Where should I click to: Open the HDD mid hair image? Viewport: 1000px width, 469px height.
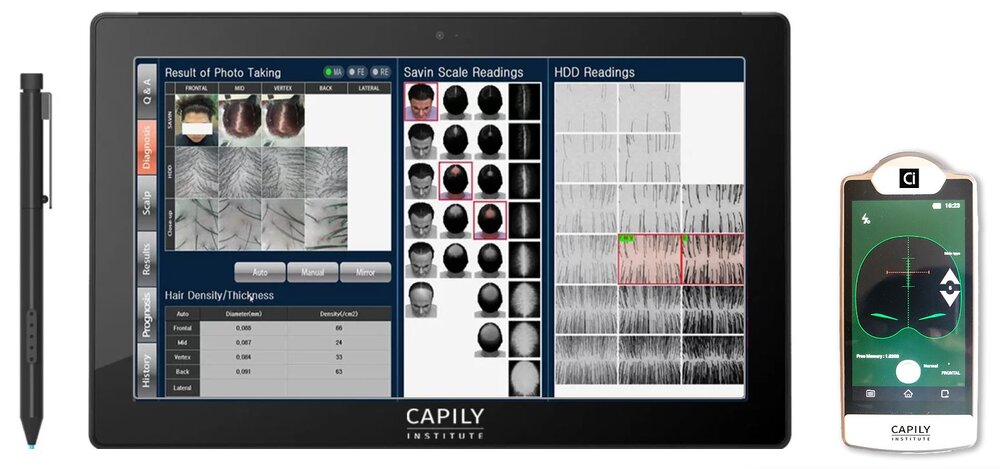pos(240,172)
